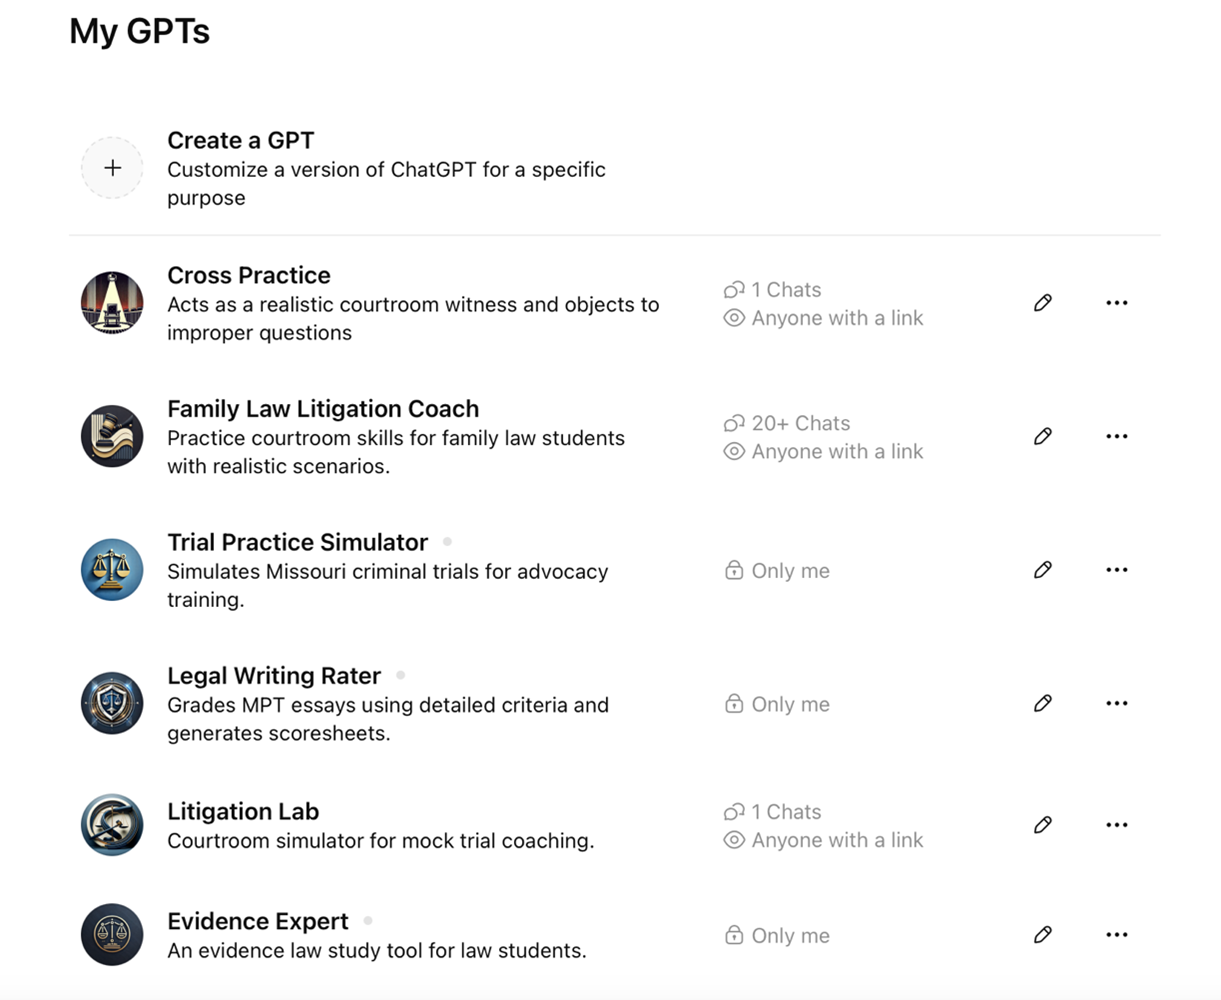The image size is (1221, 1000).
Task: Select the Trial Practice Simulator scales avatar
Action: click(112, 569)
